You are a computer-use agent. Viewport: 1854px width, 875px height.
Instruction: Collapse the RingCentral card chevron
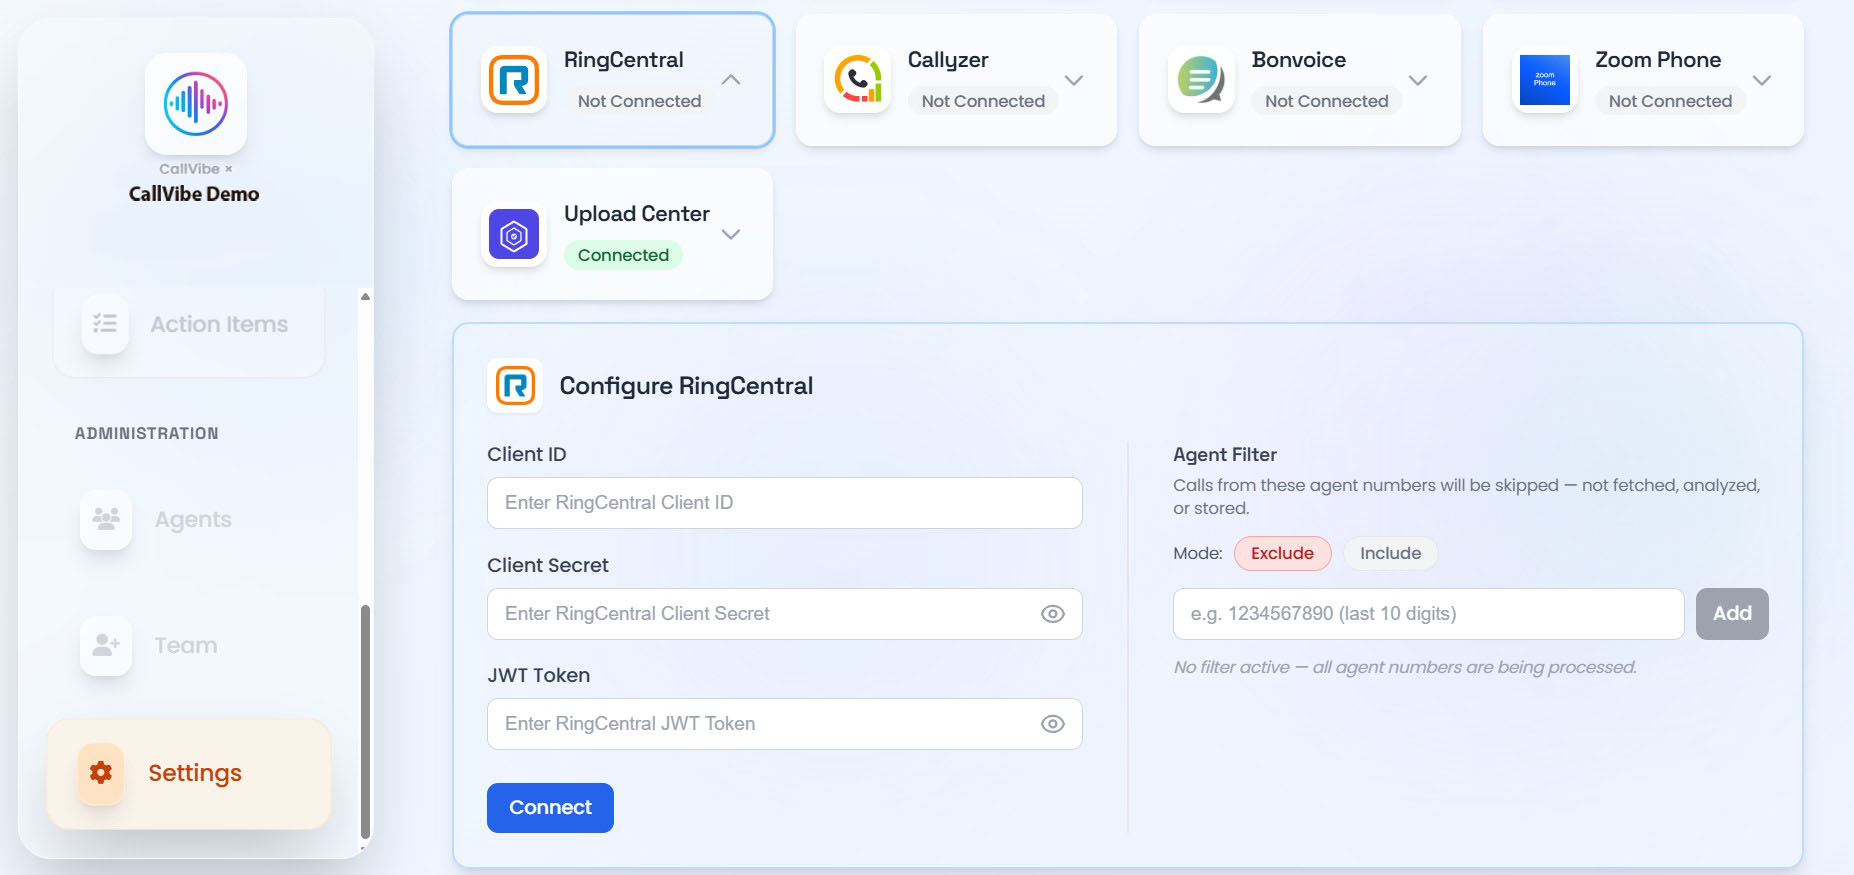pos(731,80)
